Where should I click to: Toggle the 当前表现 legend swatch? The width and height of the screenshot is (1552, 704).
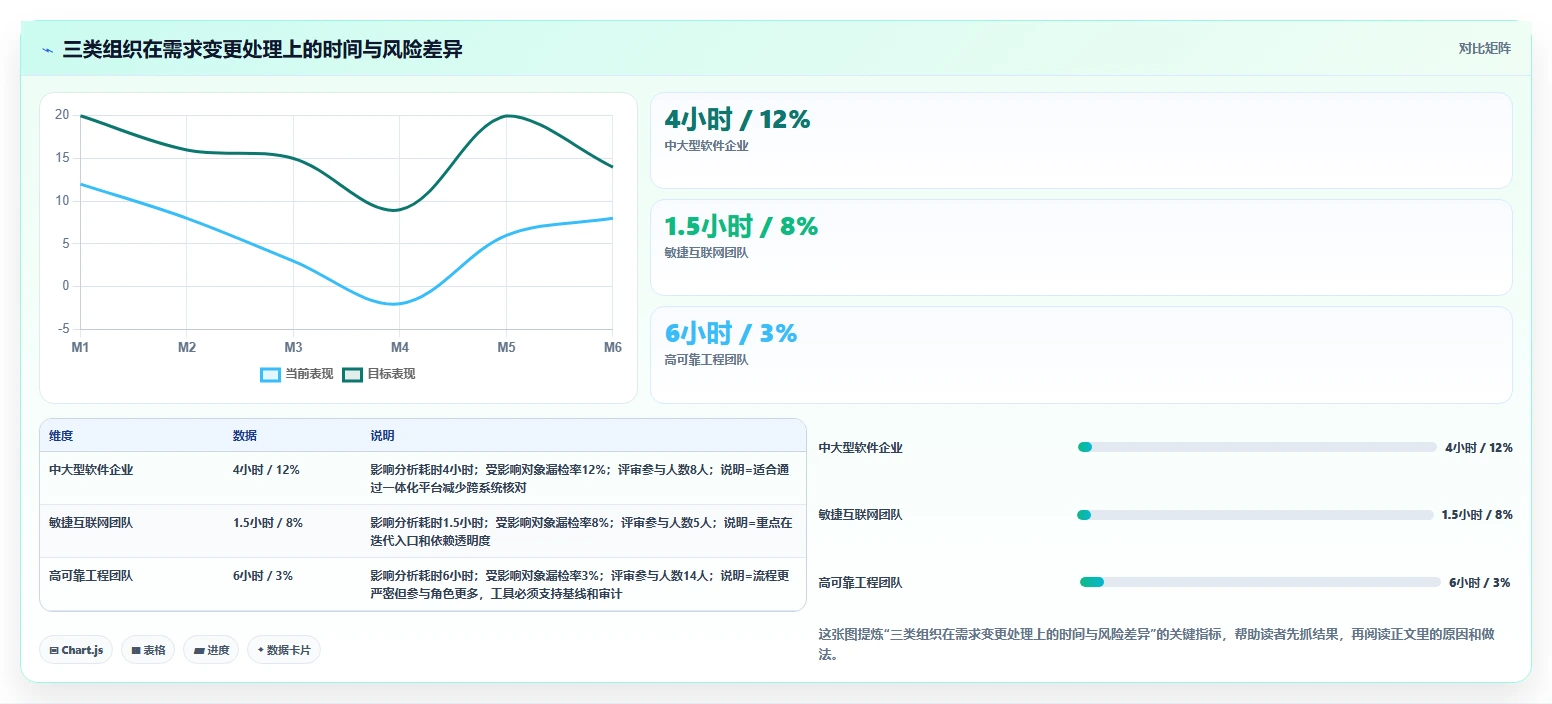(270, 374)
